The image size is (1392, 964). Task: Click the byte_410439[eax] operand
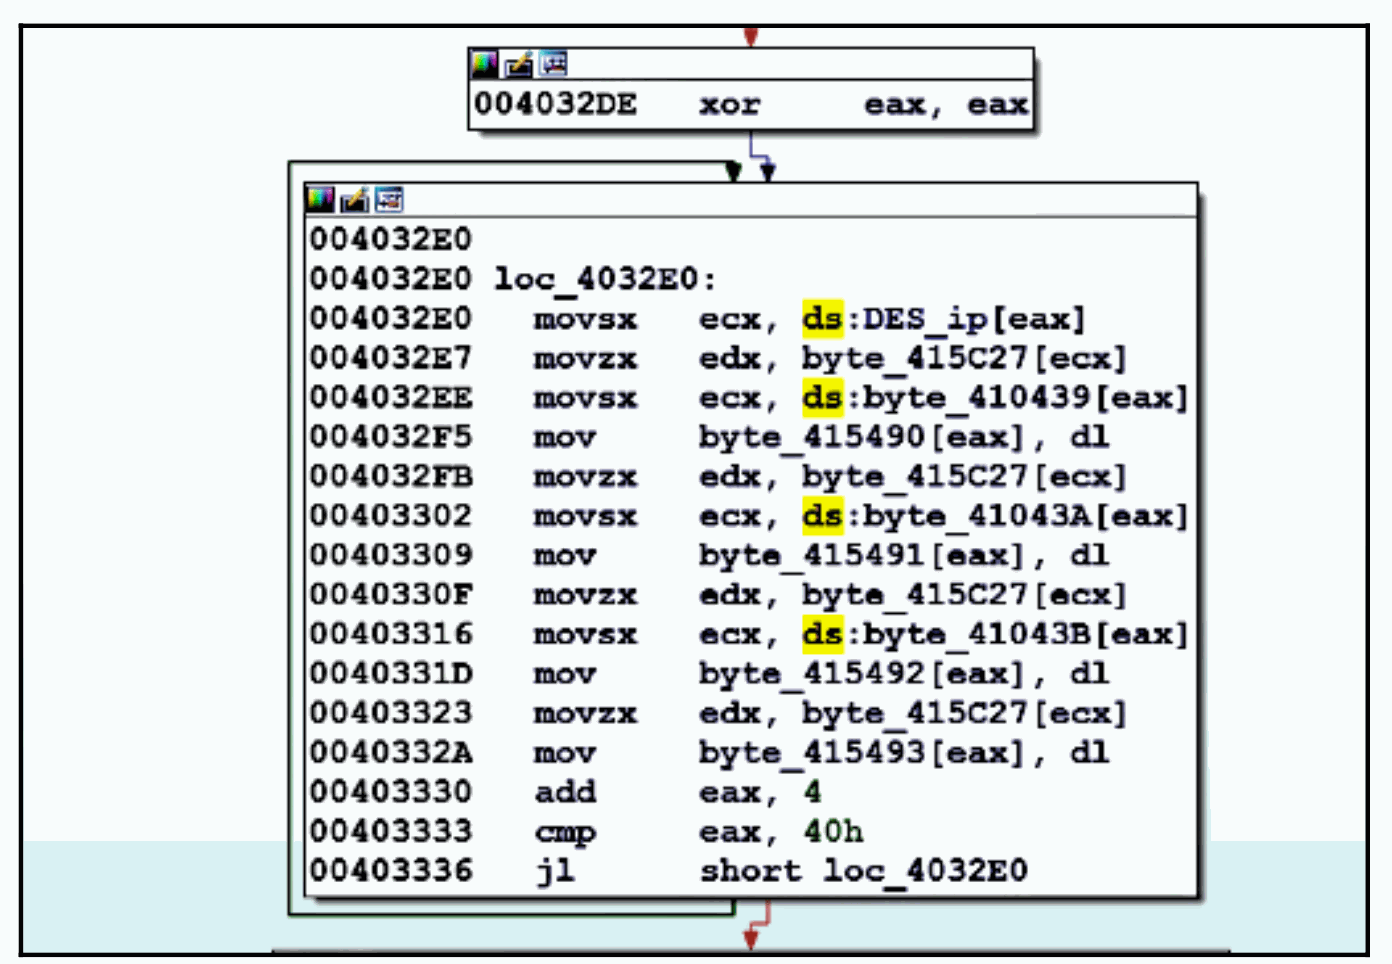[x=1026, y=398]
